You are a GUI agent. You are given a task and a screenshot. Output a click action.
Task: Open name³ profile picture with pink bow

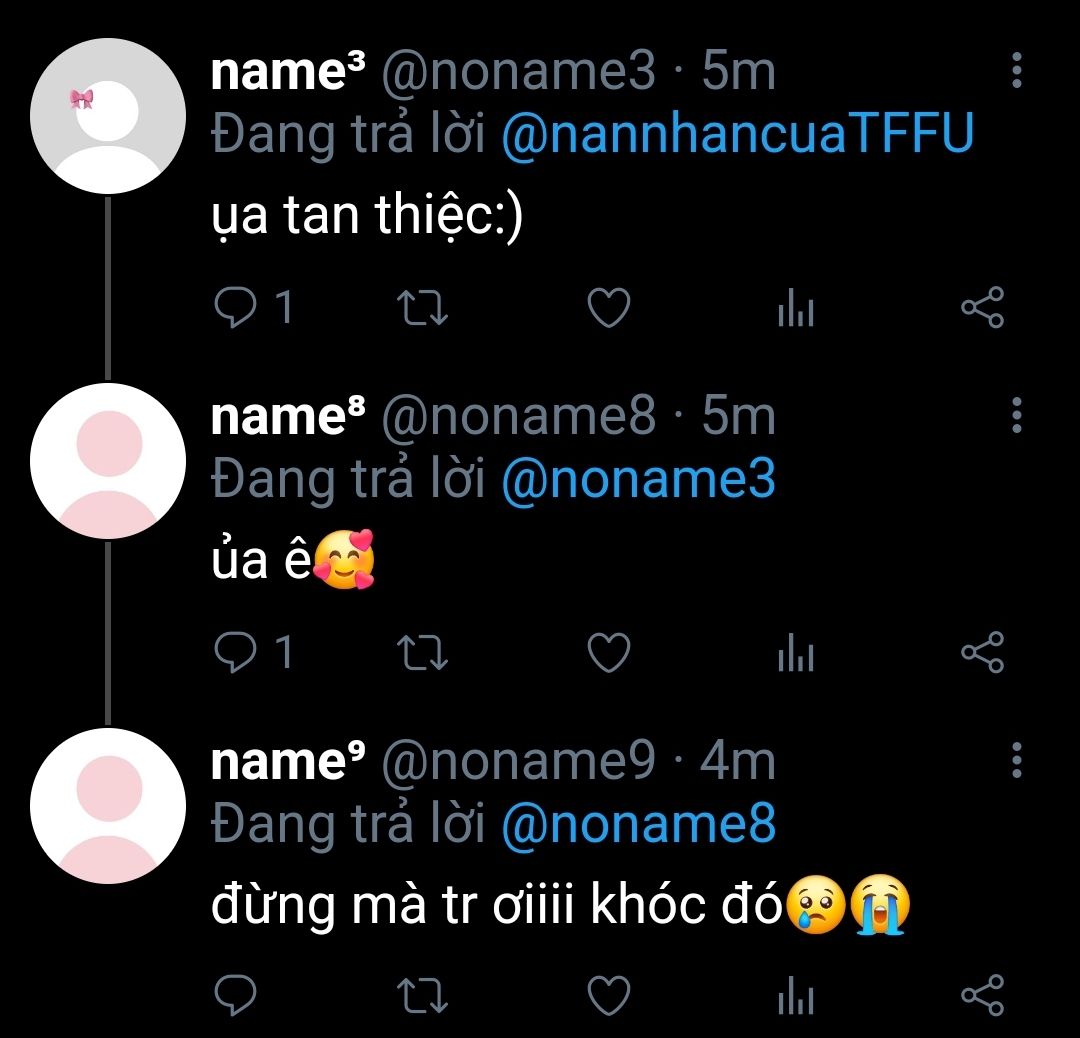point(108,114)
